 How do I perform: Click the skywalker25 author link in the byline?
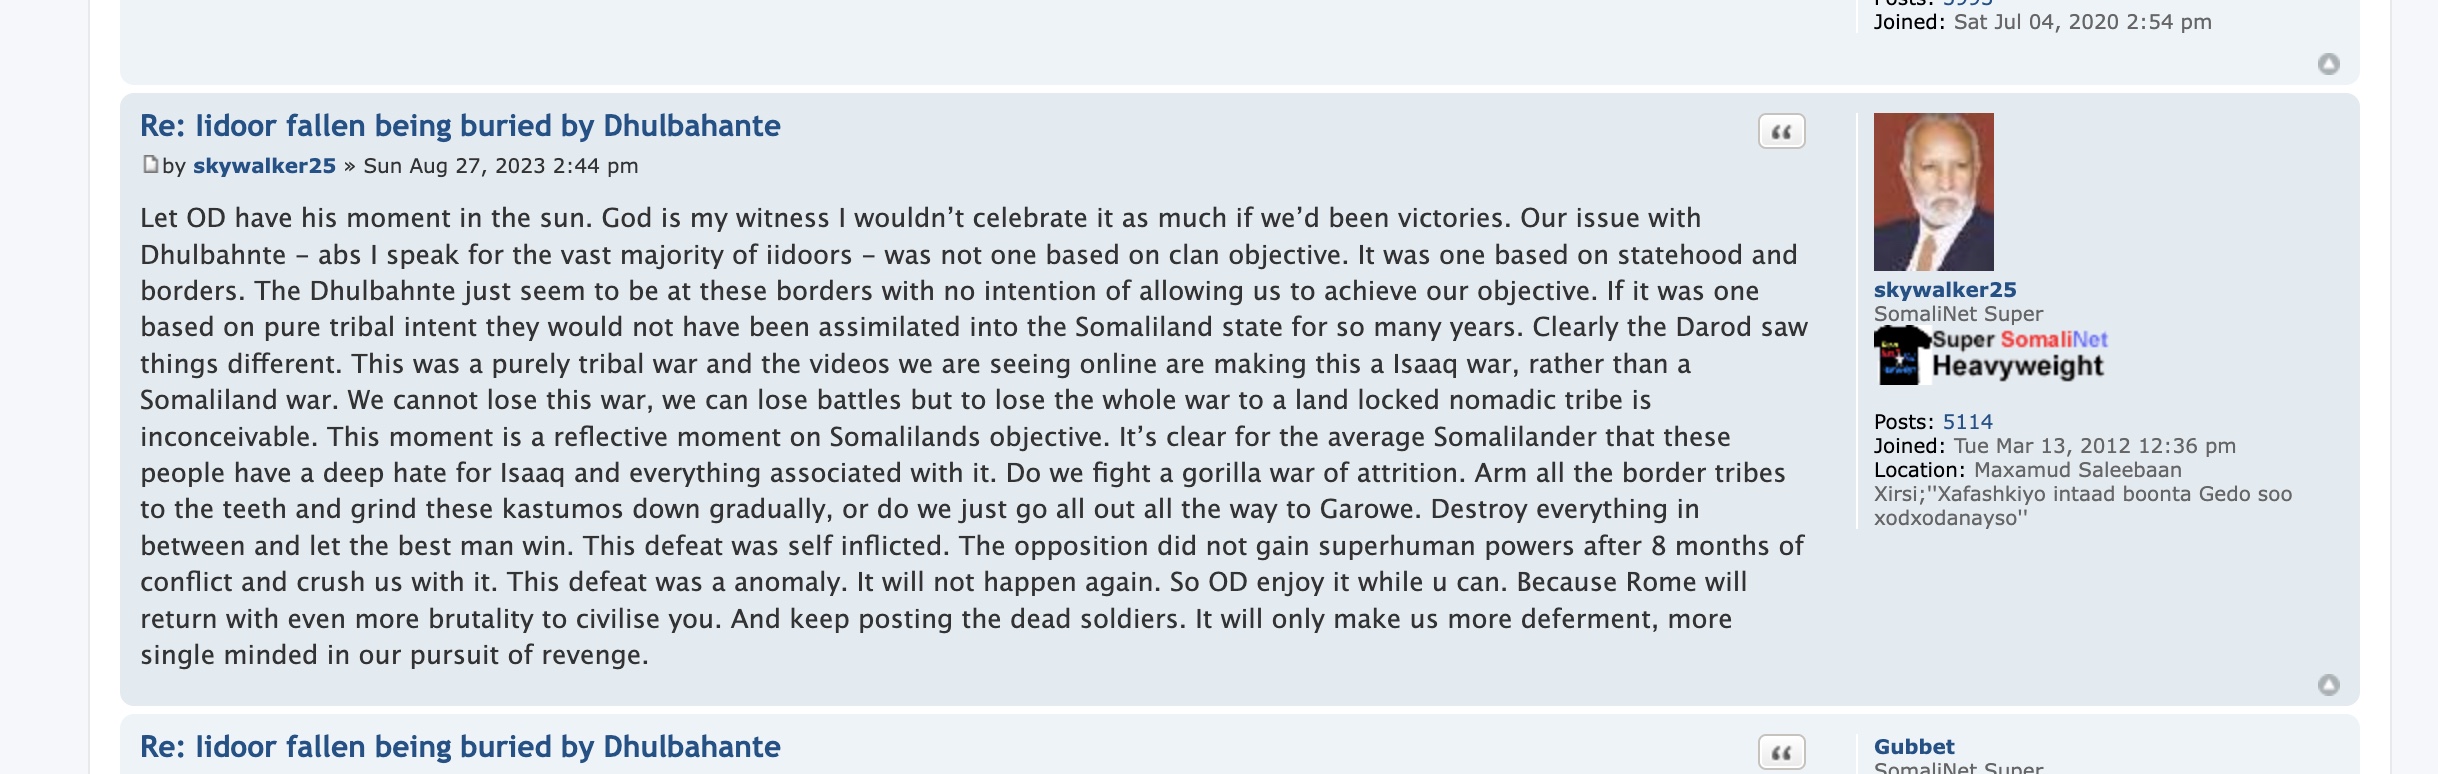[264, 166]
